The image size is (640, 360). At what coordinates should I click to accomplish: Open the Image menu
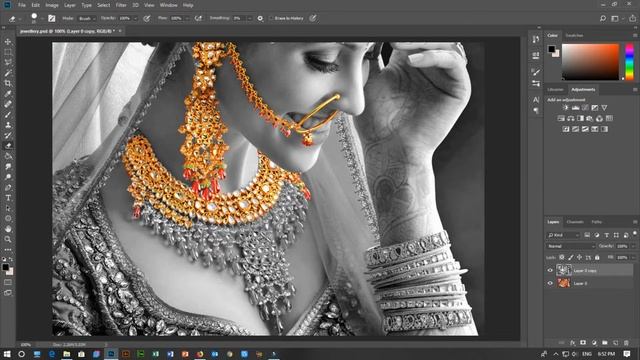(x=52, y=5)
